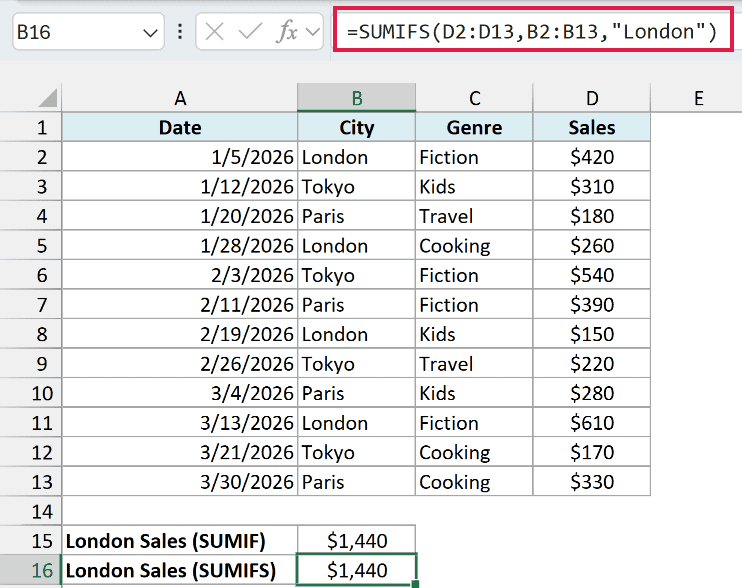Select the $150 sales cell
The height and width of the screenshot is (588, 742).
[x=592, y=334]
